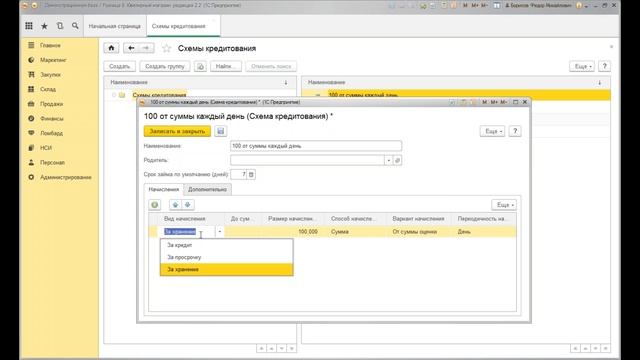
Task: Click Записать и закрыть in dialog
Action: pos(177,131)
